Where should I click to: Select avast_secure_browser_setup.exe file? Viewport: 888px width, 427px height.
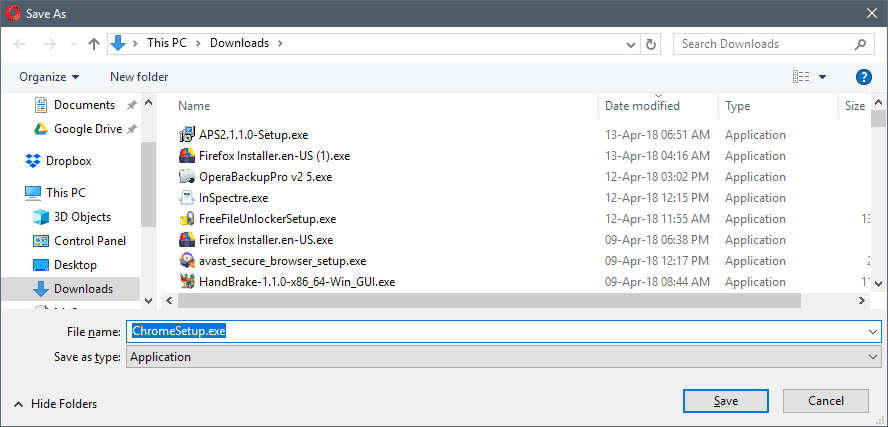coord(283,261)
